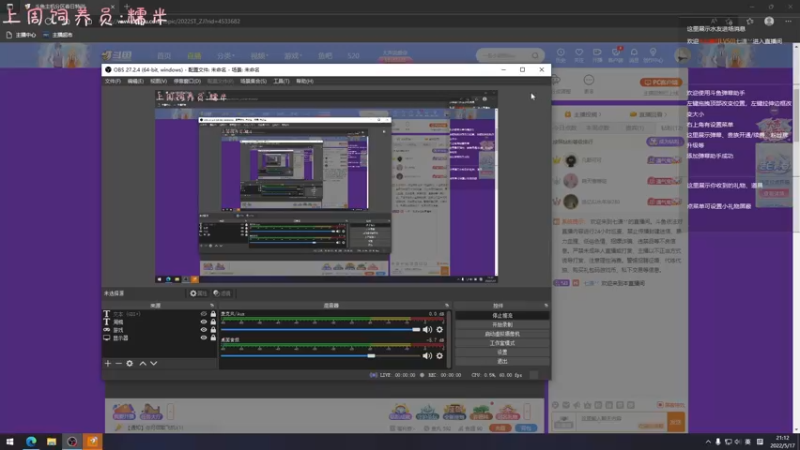Open the Scene Collection (S) menu in OBS
The height and width of the screenshot is (450, 800).
[253, 81]
